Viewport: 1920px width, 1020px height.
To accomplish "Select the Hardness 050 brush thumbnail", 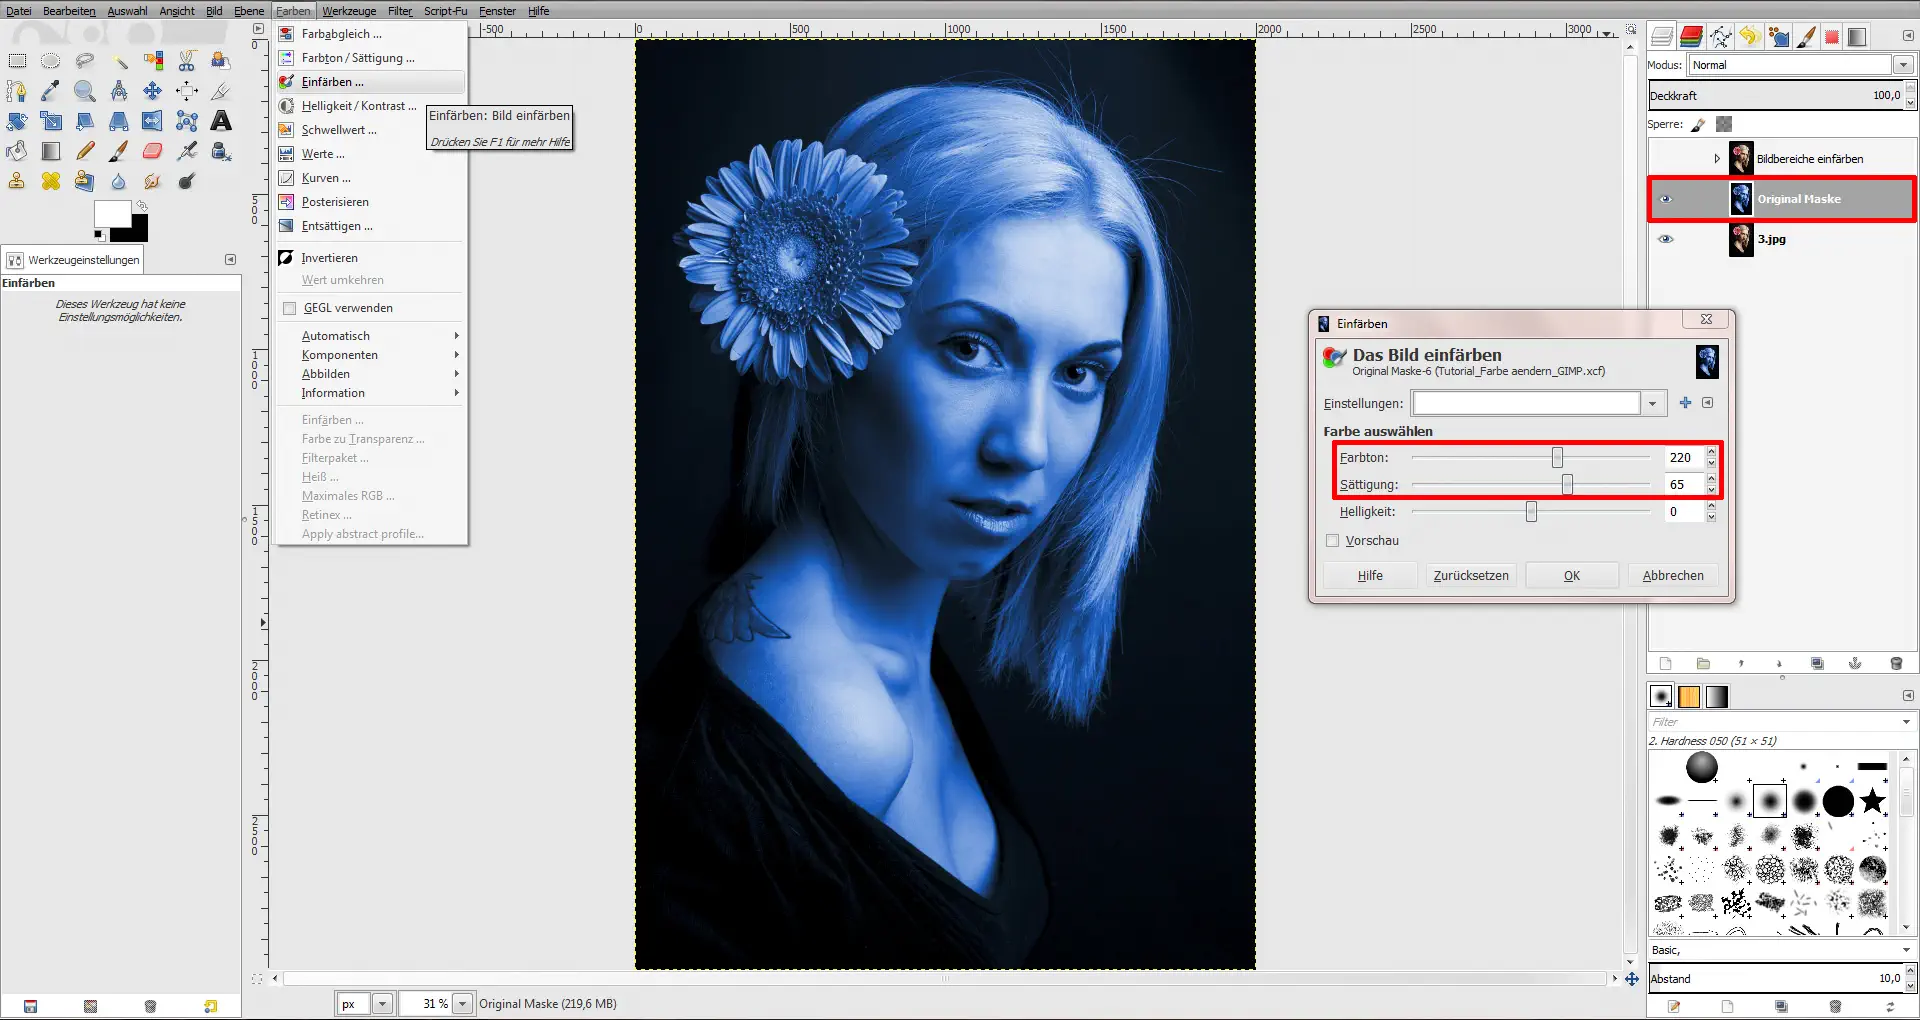I will [x=1768, y=800].
